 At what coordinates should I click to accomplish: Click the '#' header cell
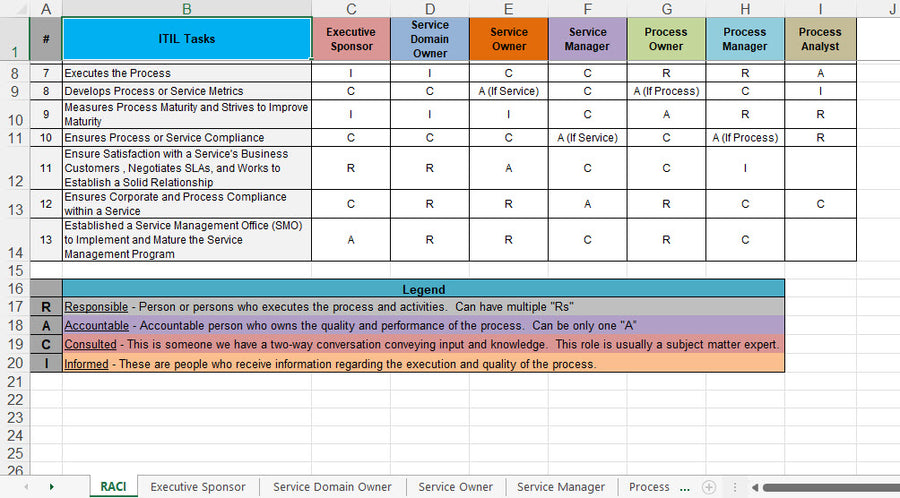pos(46,39)
